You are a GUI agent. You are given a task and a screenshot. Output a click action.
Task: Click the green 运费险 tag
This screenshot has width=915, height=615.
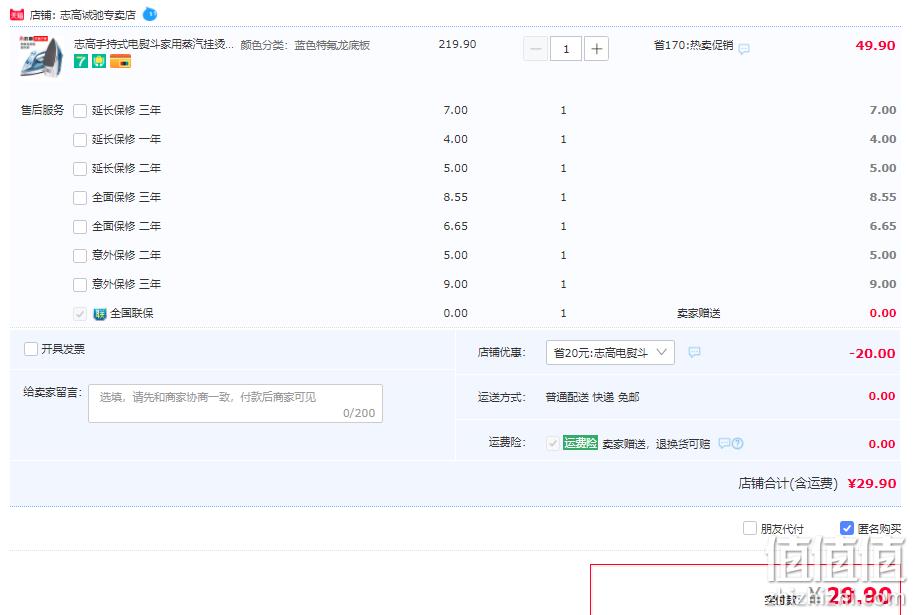(580, 443)
